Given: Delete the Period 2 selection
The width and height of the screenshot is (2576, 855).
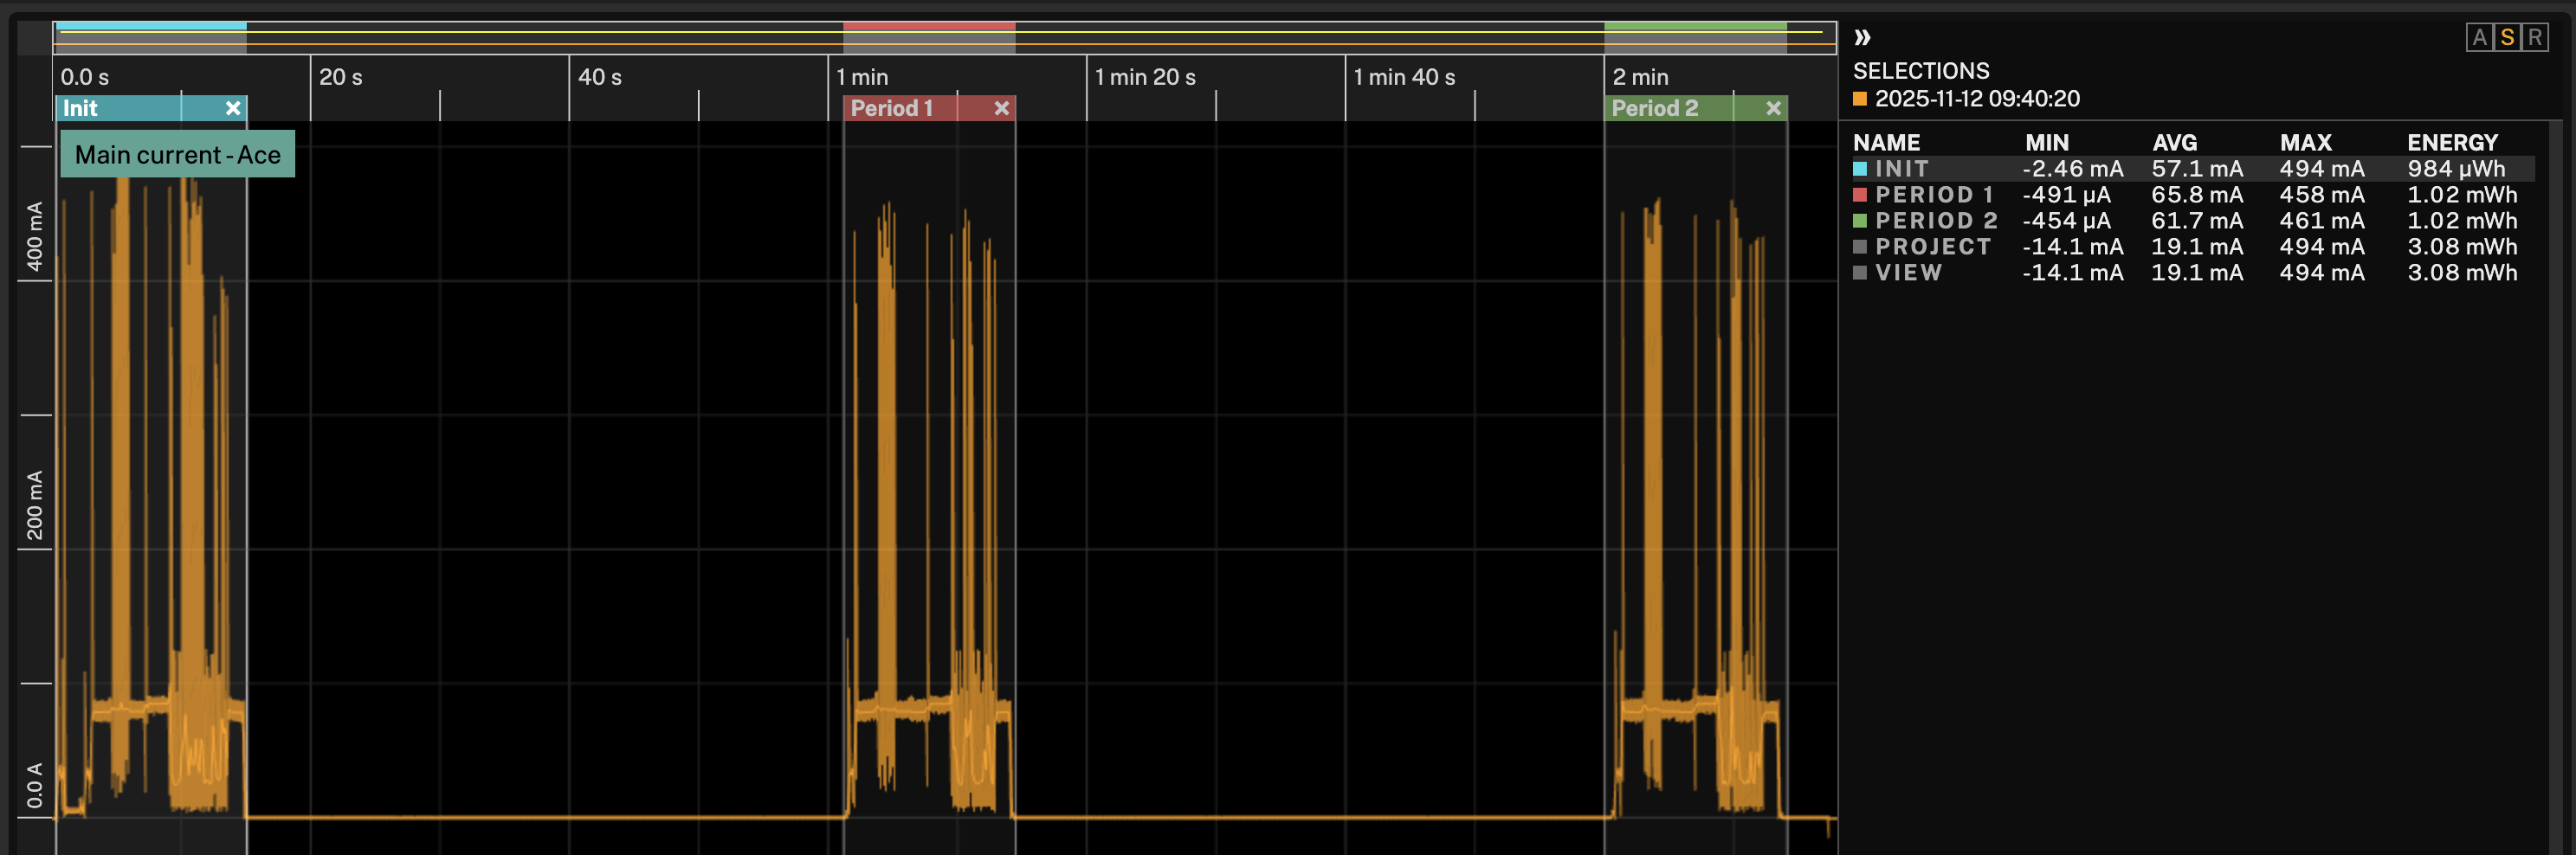Looking at the screenshot, I should tap(1773, 108).
